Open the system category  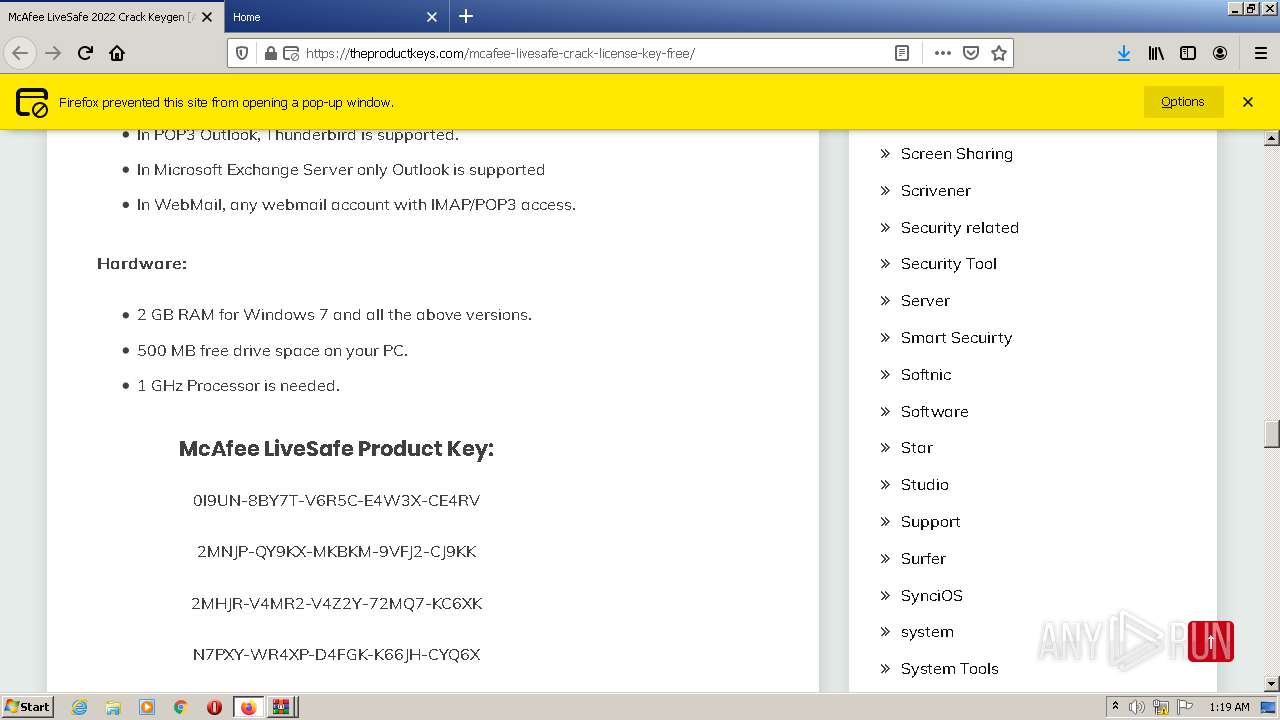pyautogui.click(x=927, y=632)
